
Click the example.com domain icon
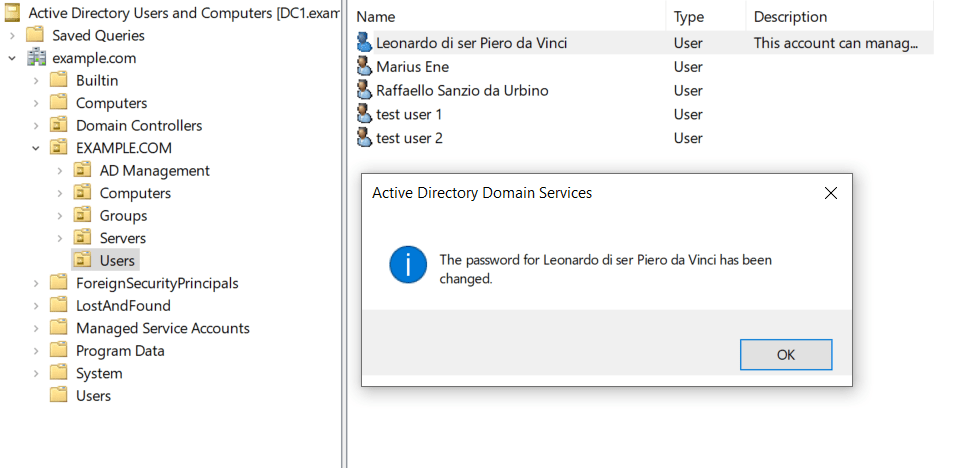pos(36,58)
